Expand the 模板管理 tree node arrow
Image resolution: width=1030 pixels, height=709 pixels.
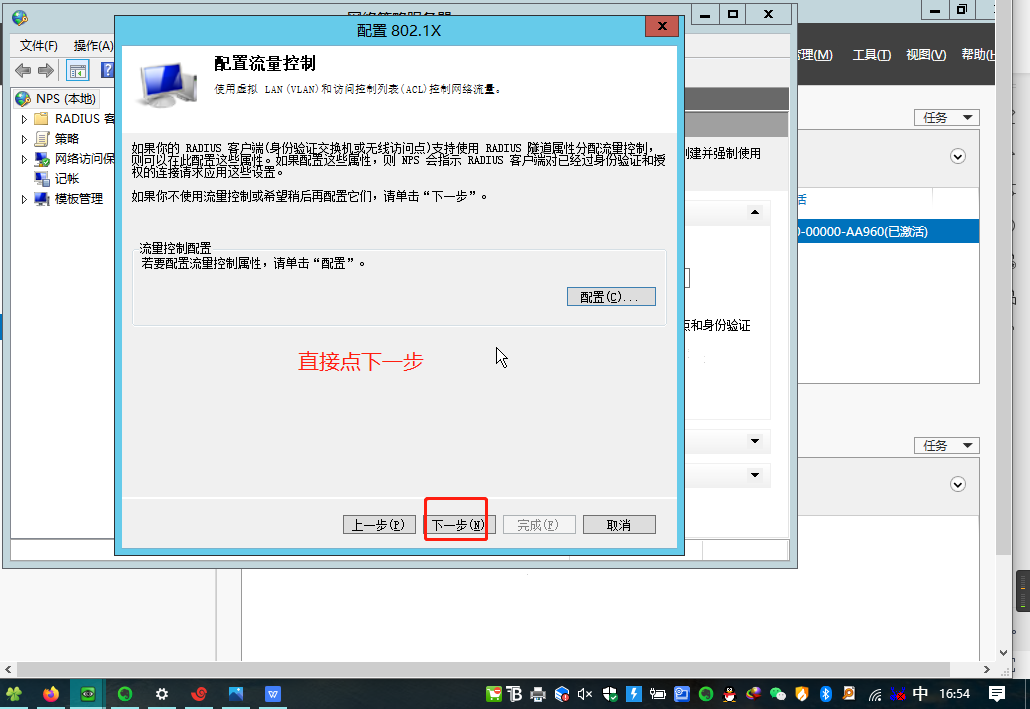(24, 198)
